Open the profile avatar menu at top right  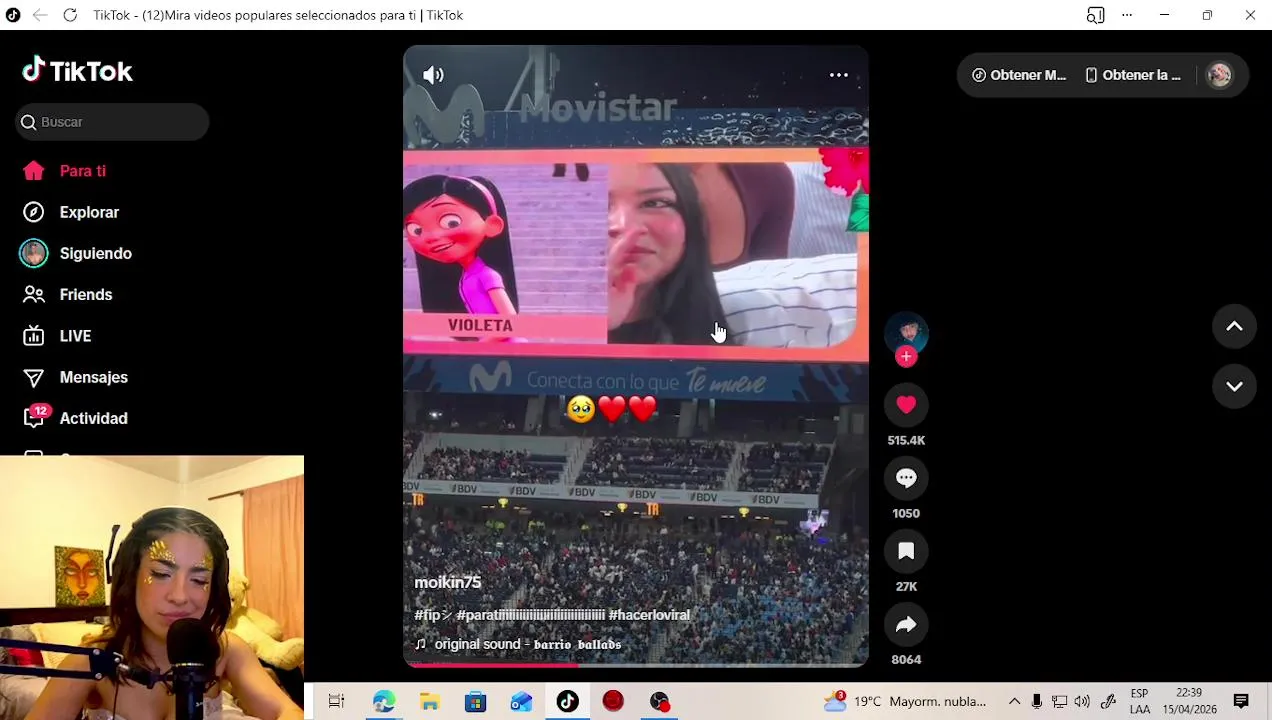coord(1219,75)
